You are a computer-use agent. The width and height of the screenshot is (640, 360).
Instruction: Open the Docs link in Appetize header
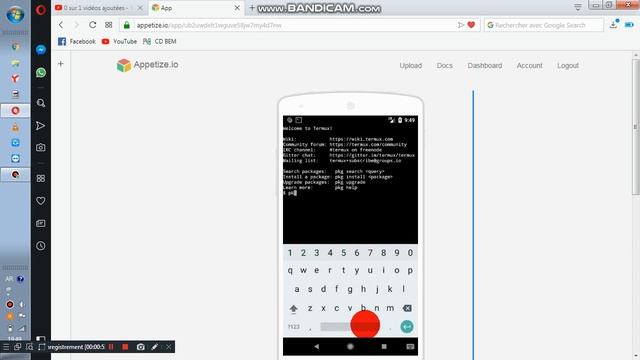pos(444,65)
